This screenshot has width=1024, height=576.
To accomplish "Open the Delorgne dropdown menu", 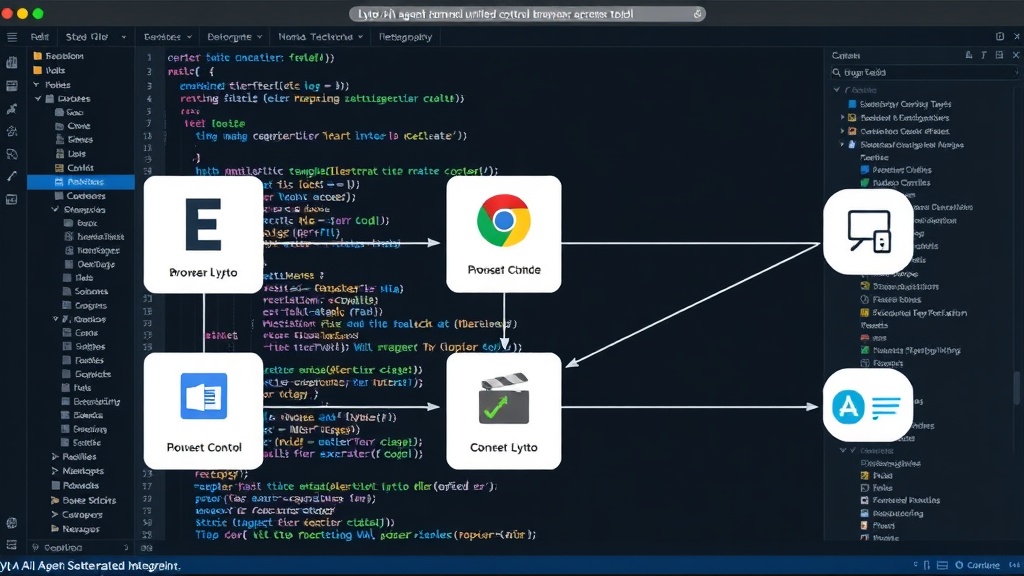I will tap(234, 37).
